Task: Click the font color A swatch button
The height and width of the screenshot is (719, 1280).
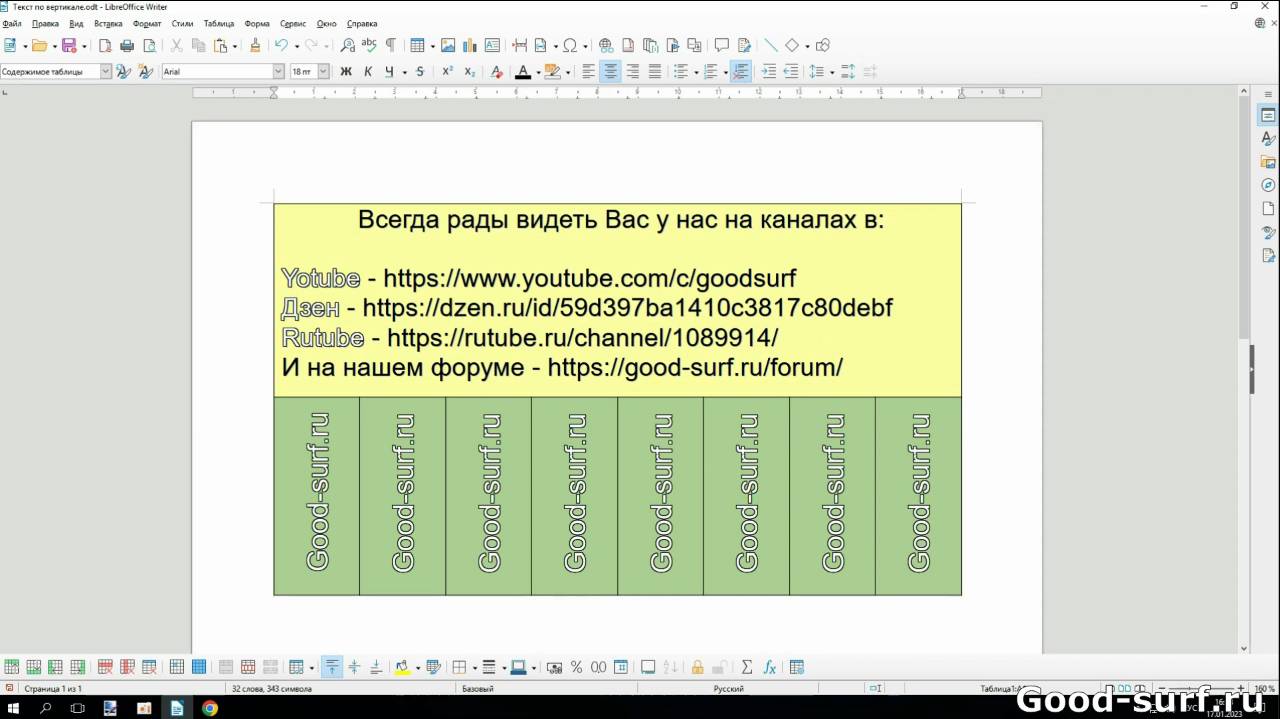Action: tap(522, 71)
